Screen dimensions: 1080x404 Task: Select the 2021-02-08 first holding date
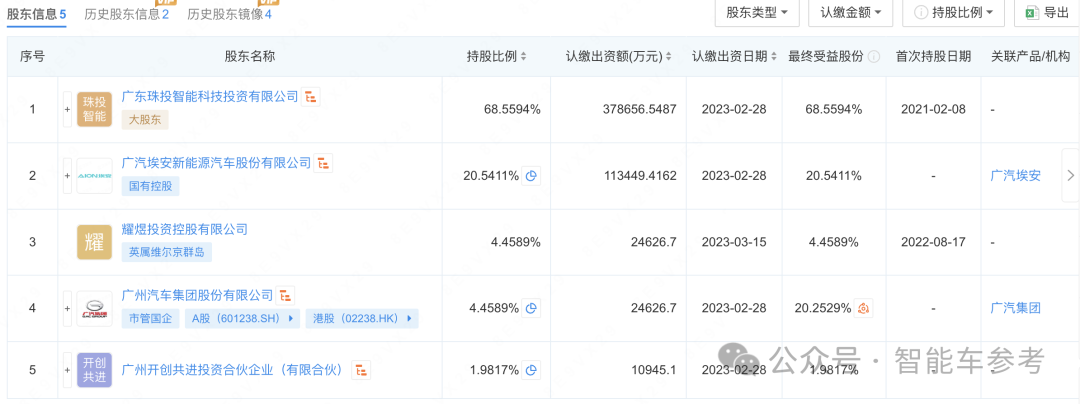(x=933, y=109)
